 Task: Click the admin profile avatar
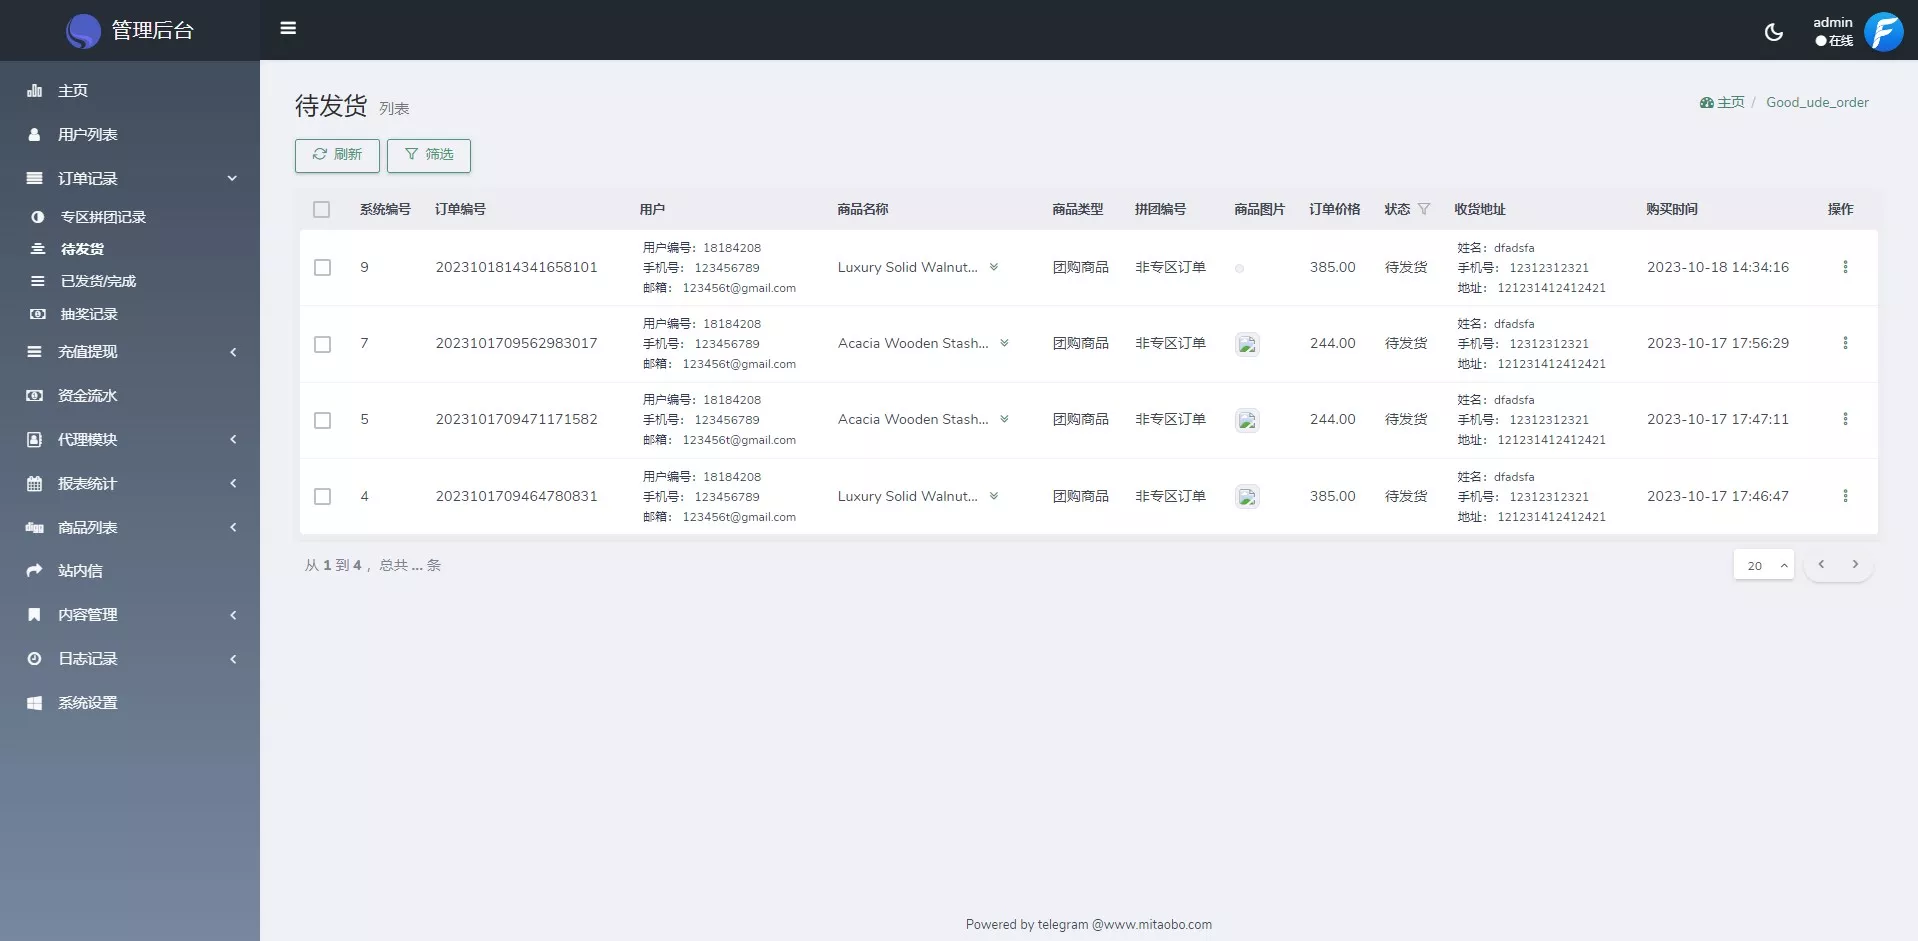1883,32
